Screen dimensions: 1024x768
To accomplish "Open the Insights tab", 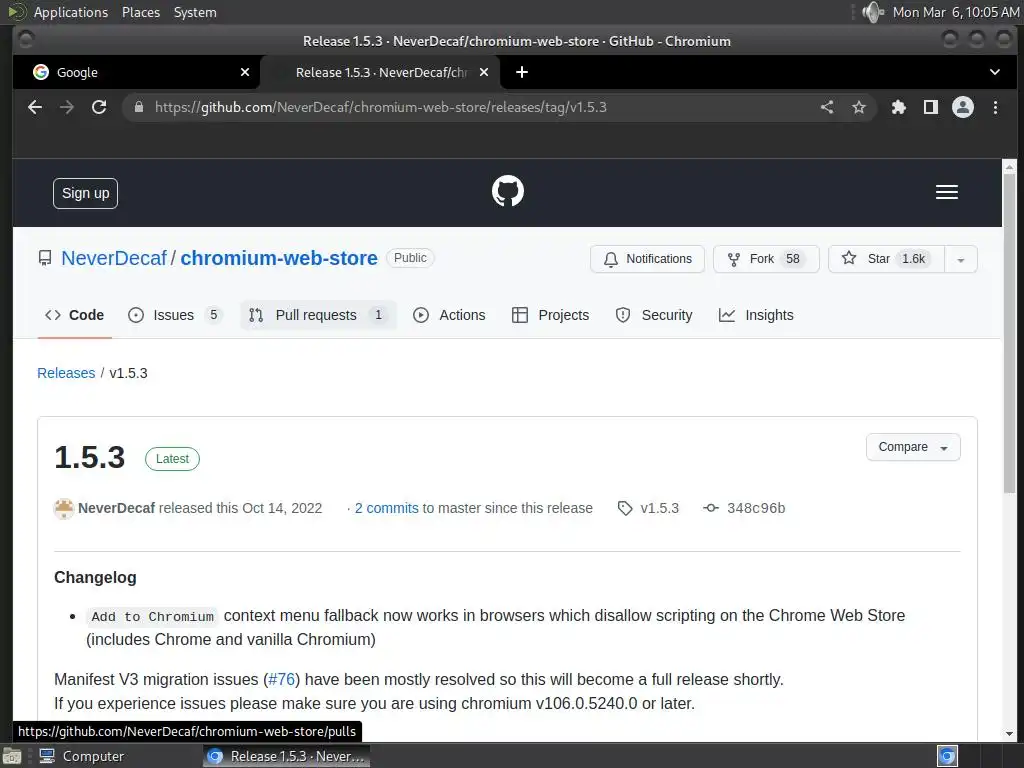I will click(756, 315).
